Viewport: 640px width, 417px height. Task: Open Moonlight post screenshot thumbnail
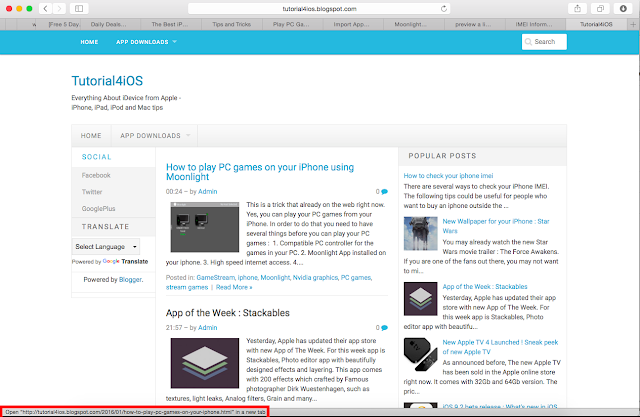click(x=205, y=227)
